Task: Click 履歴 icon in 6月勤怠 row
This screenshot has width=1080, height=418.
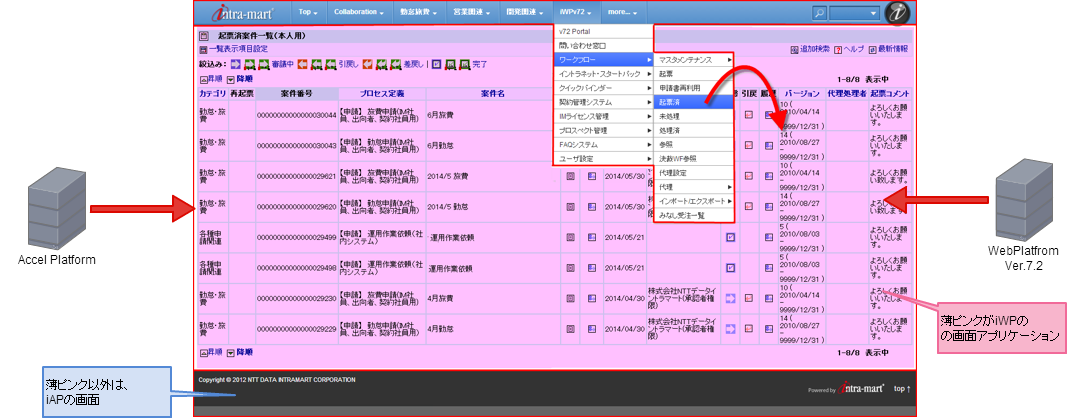Action: (769, 146)
